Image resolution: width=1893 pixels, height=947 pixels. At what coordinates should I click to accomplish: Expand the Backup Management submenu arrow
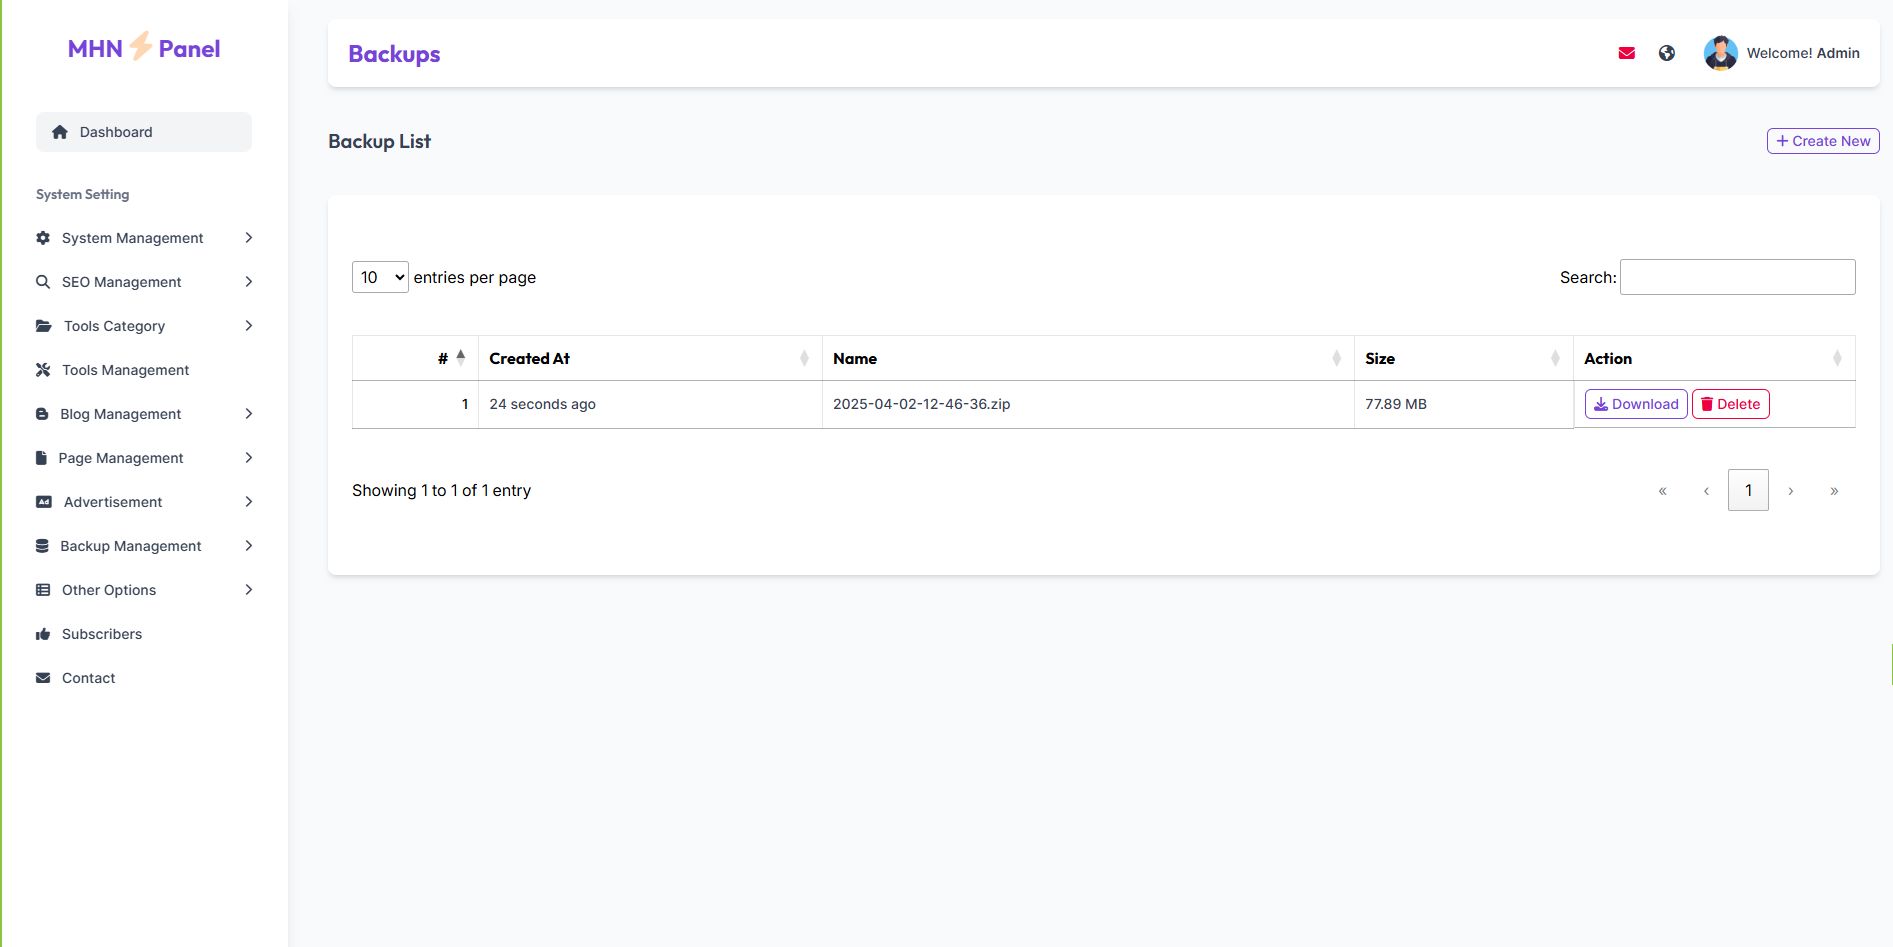pyautogui.click(x=249, y=546)
